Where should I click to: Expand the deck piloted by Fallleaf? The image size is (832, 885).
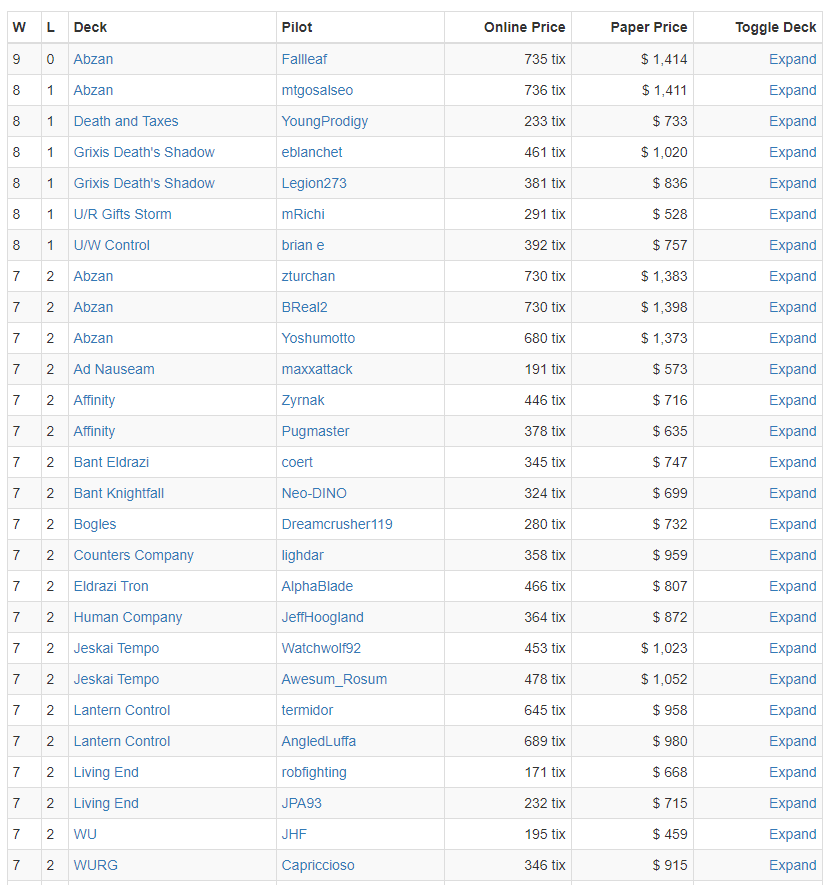coord(792,59)
